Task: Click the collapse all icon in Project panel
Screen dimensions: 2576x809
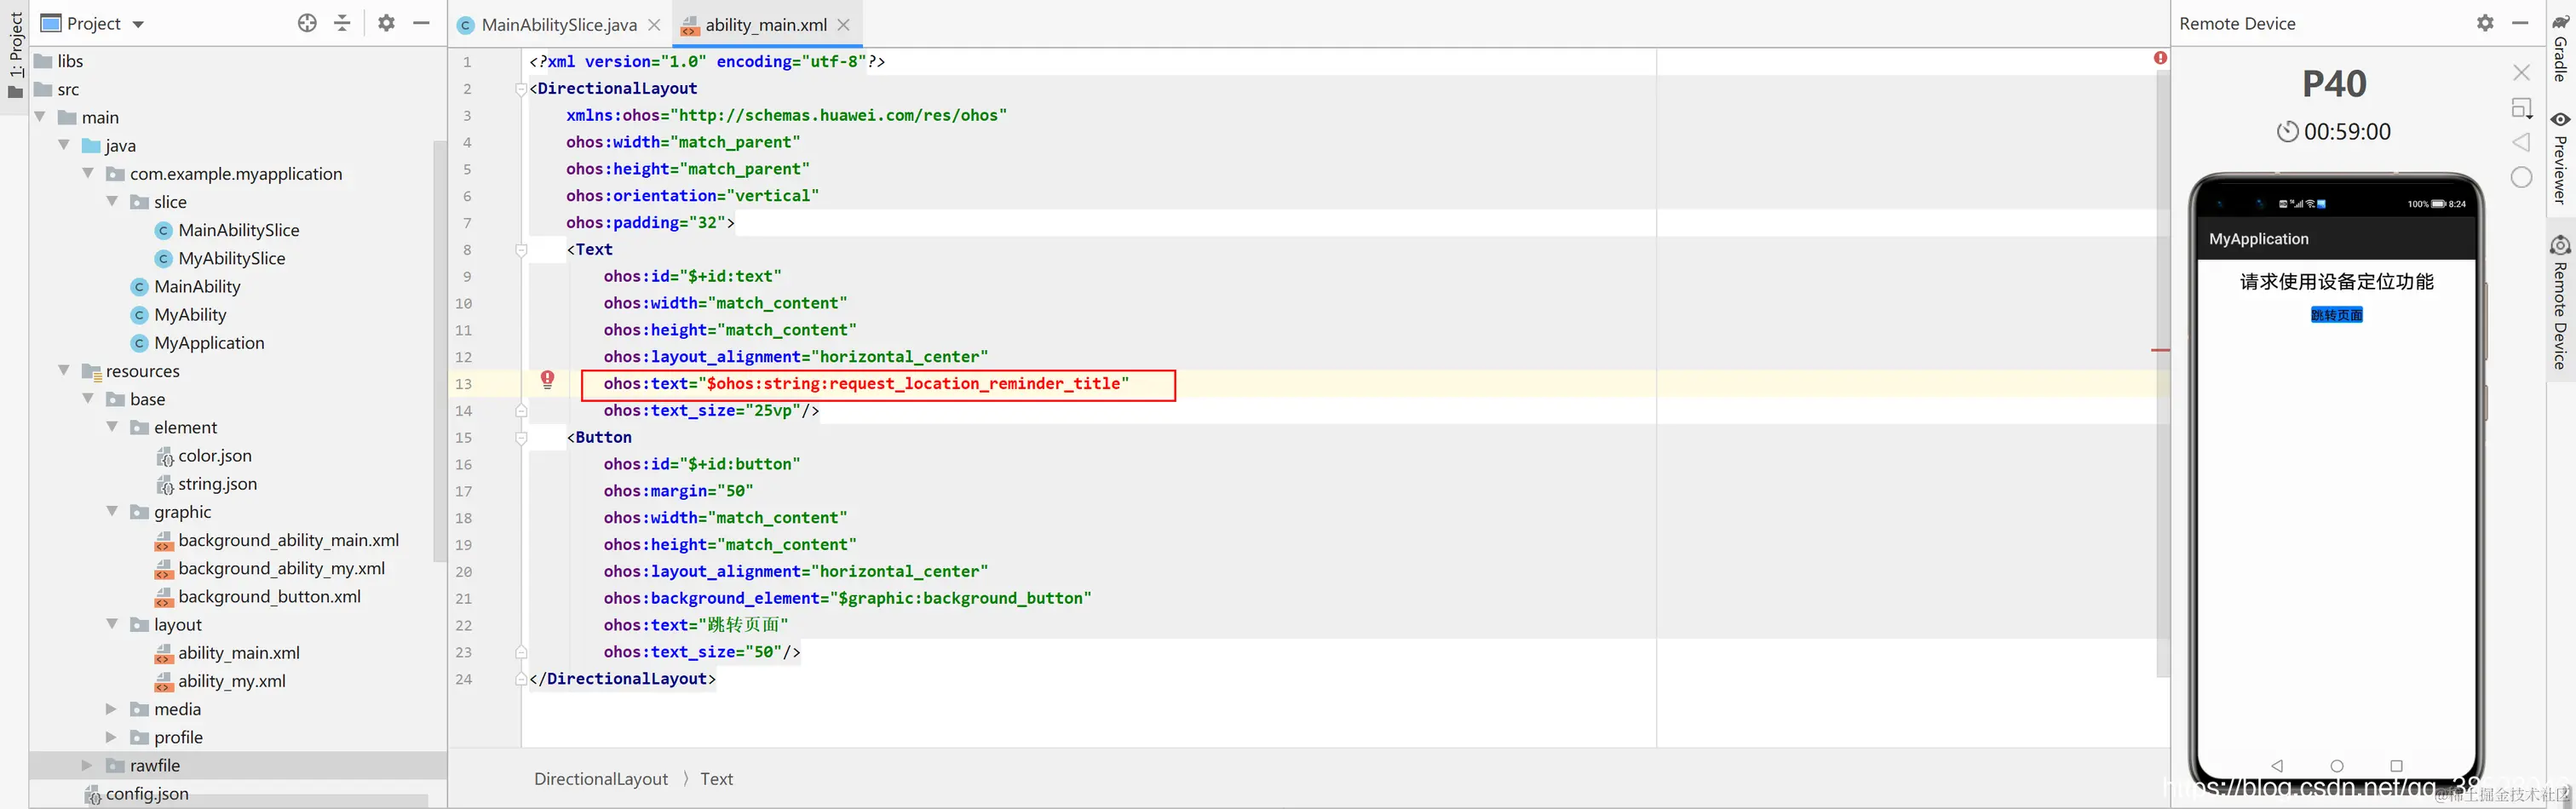Action: [x=342, y=22]
